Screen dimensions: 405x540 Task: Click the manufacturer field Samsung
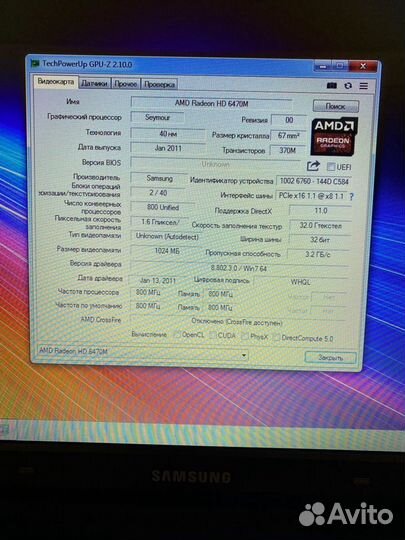[x=159, y=178]
